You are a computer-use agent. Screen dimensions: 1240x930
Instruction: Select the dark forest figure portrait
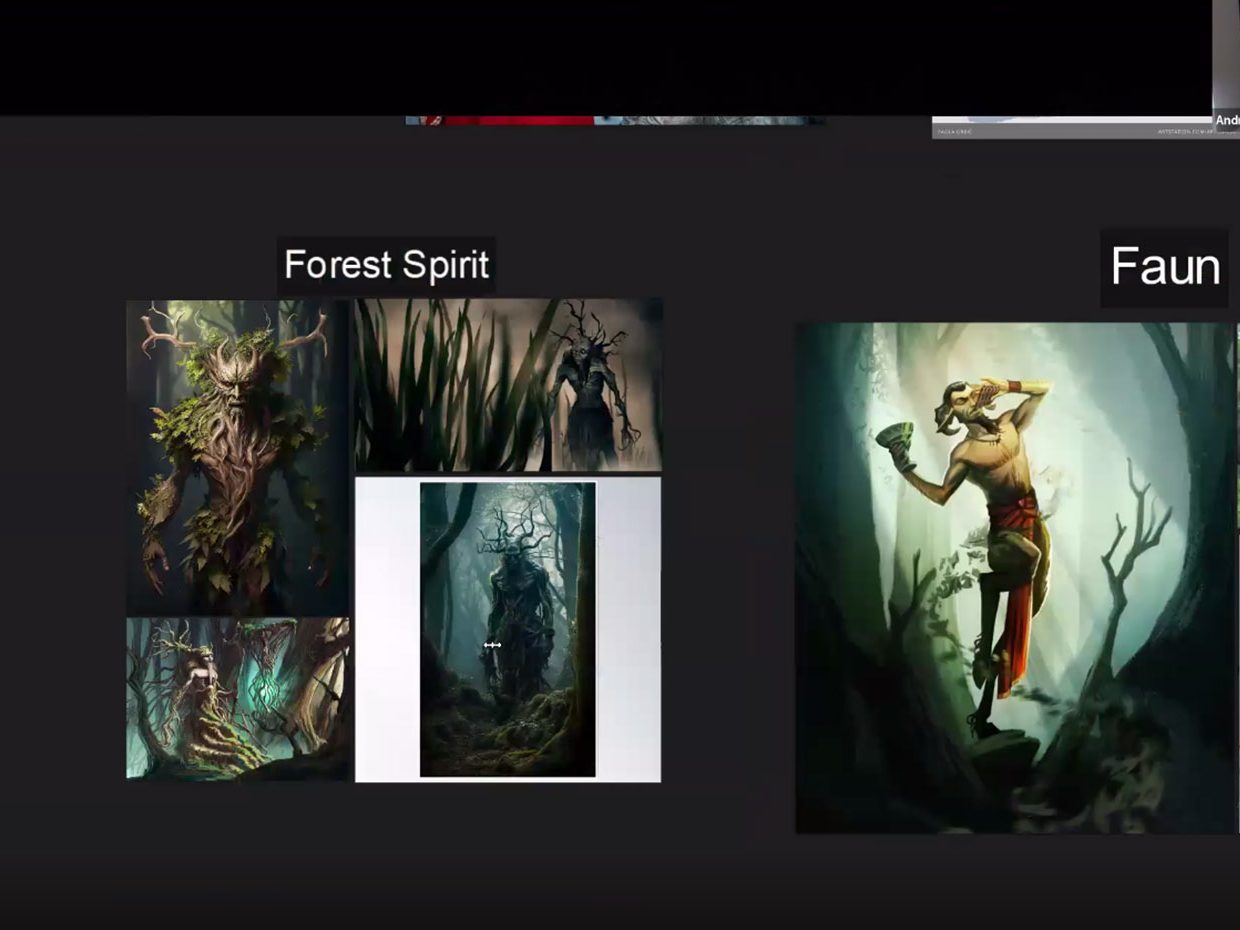[x=507, y=629]
